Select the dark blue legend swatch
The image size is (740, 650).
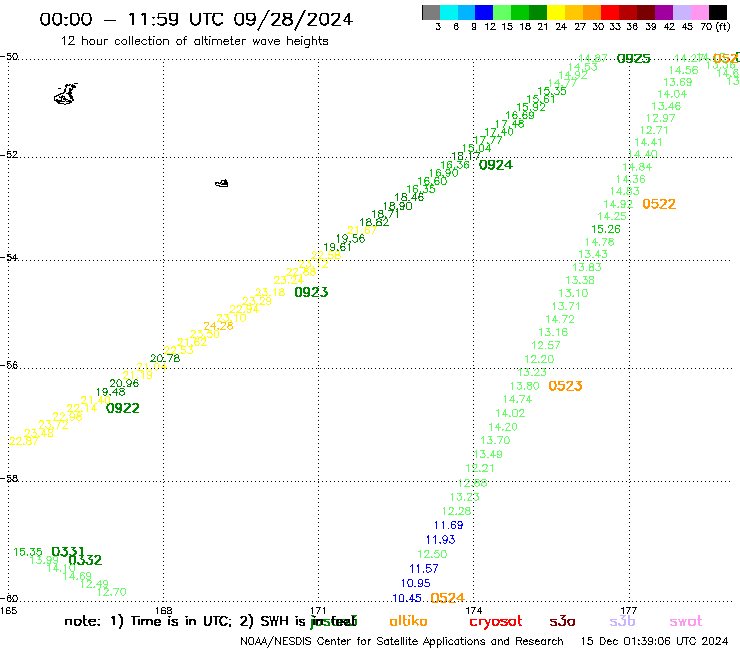coord(484,12)
